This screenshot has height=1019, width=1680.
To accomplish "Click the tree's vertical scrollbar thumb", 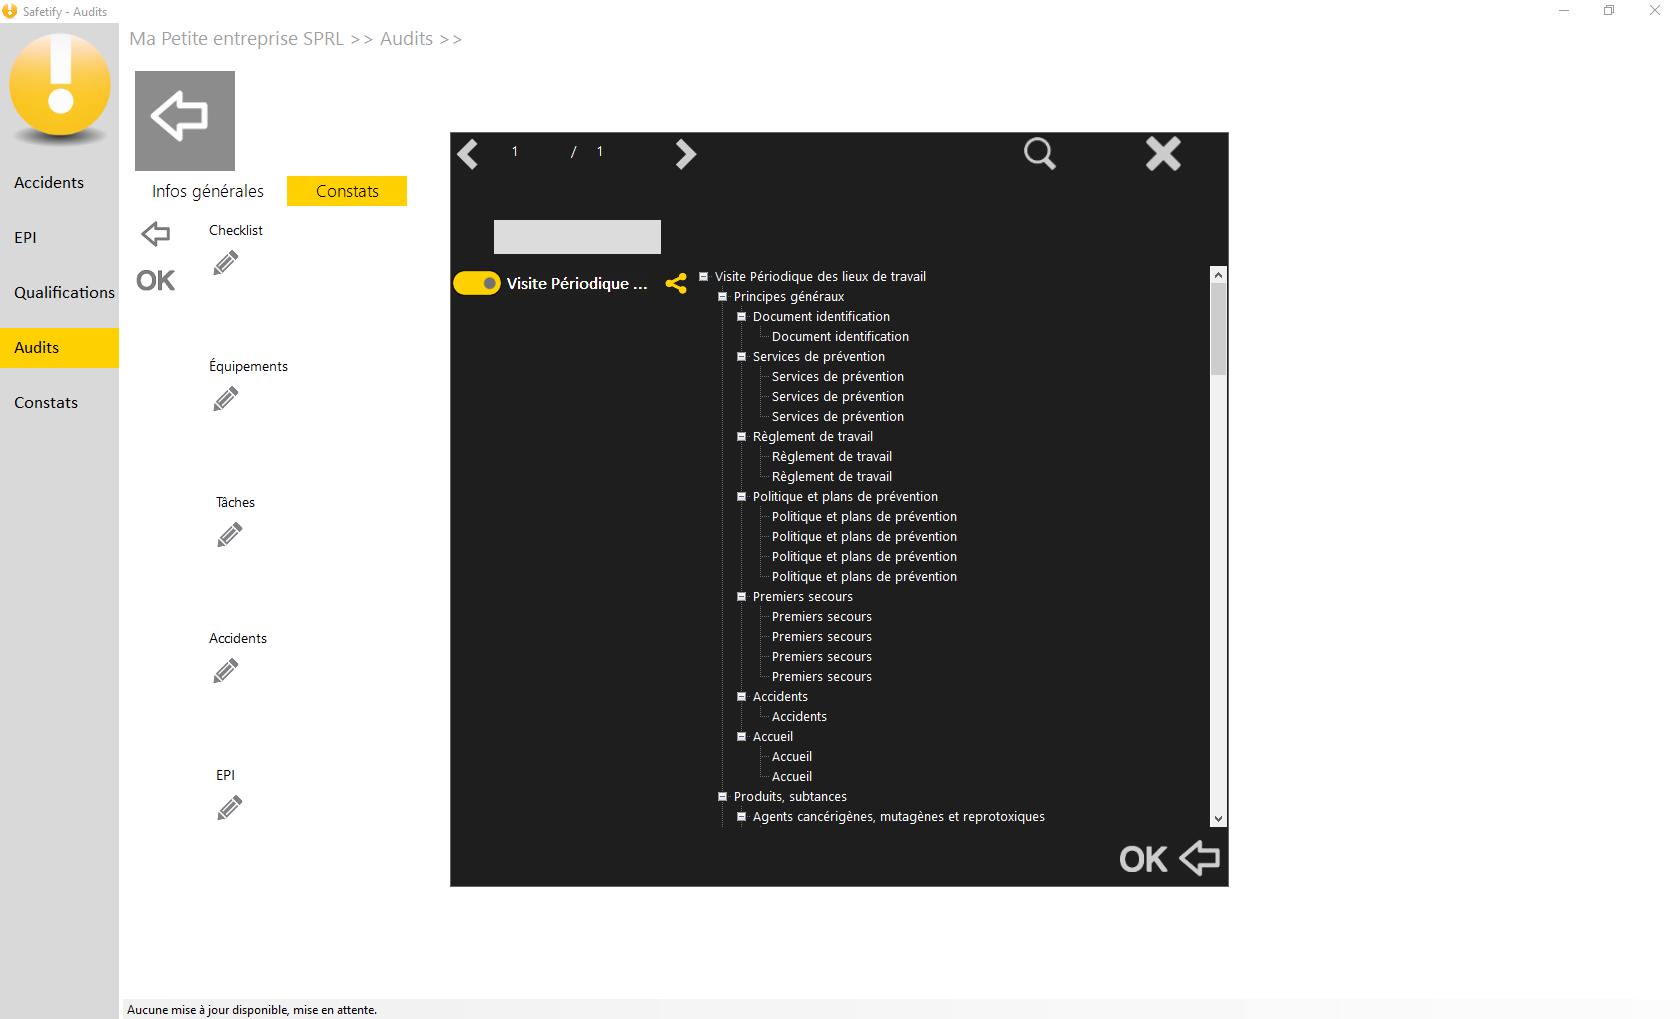I will (x=1218, y=329).
